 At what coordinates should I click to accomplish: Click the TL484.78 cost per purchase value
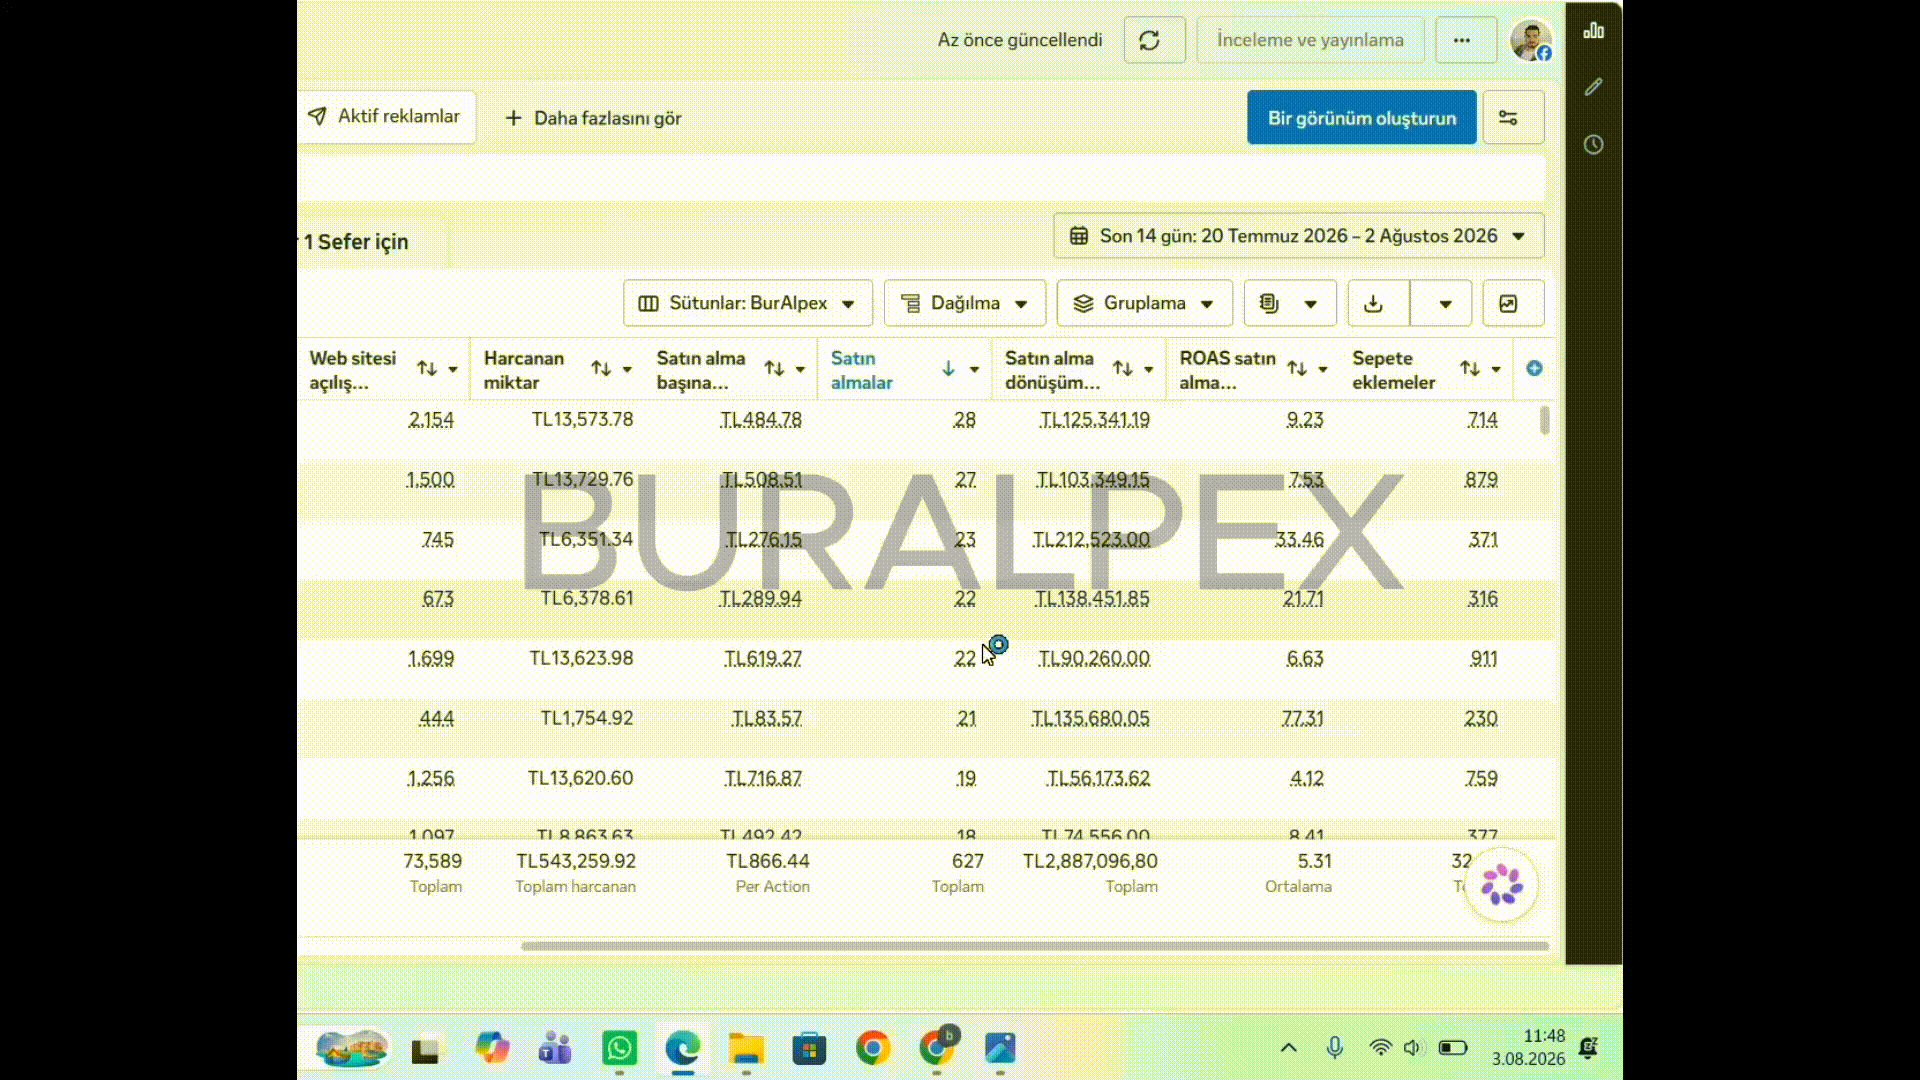point(761,420)
